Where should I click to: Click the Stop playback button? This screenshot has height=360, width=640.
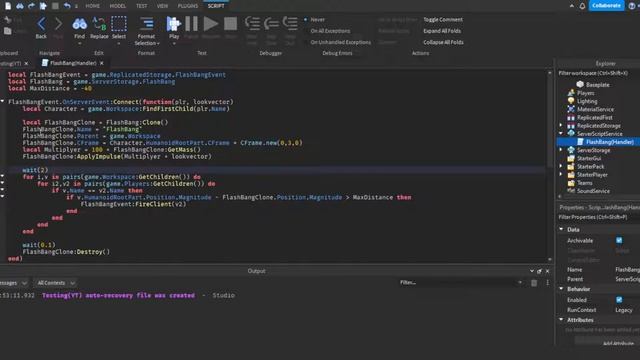231,24
